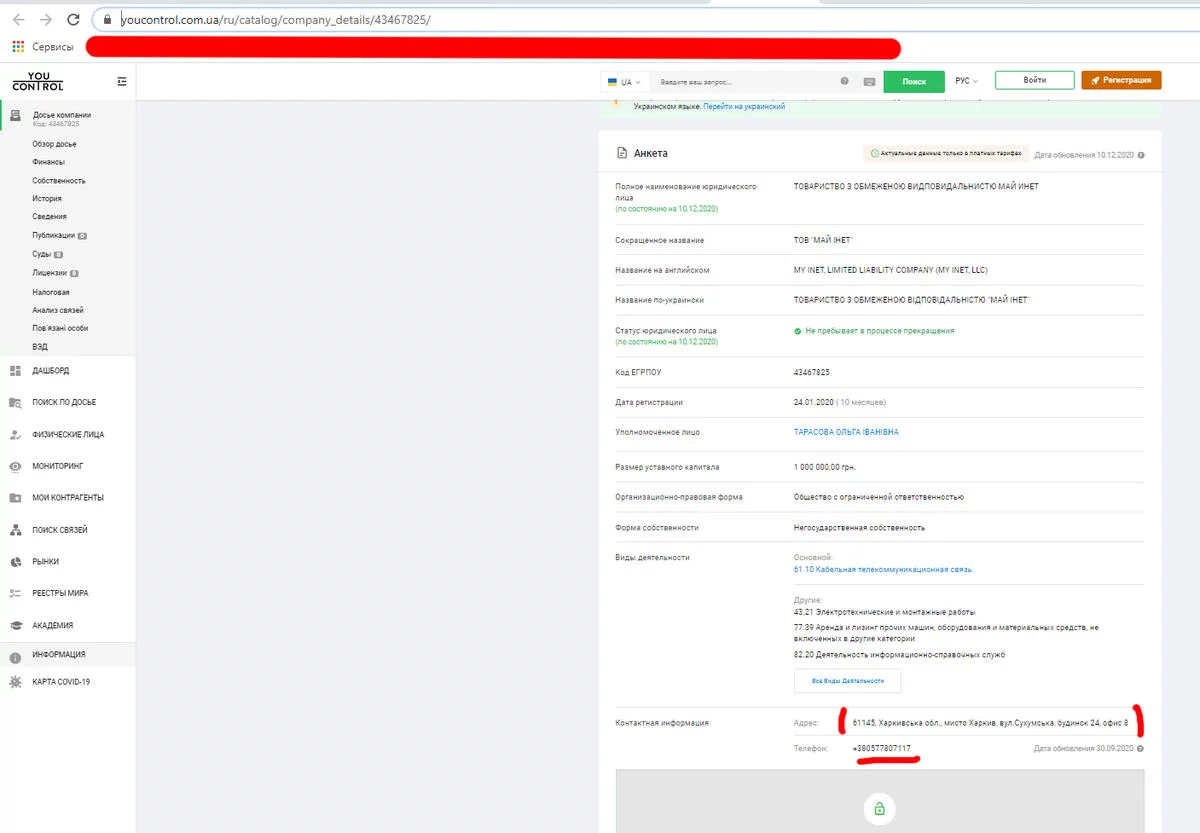Image resolution: width=1200 pixels, height=833 pixels.
Task: Click the Академия graduation cap icon
Action: (x=15, y=625)
